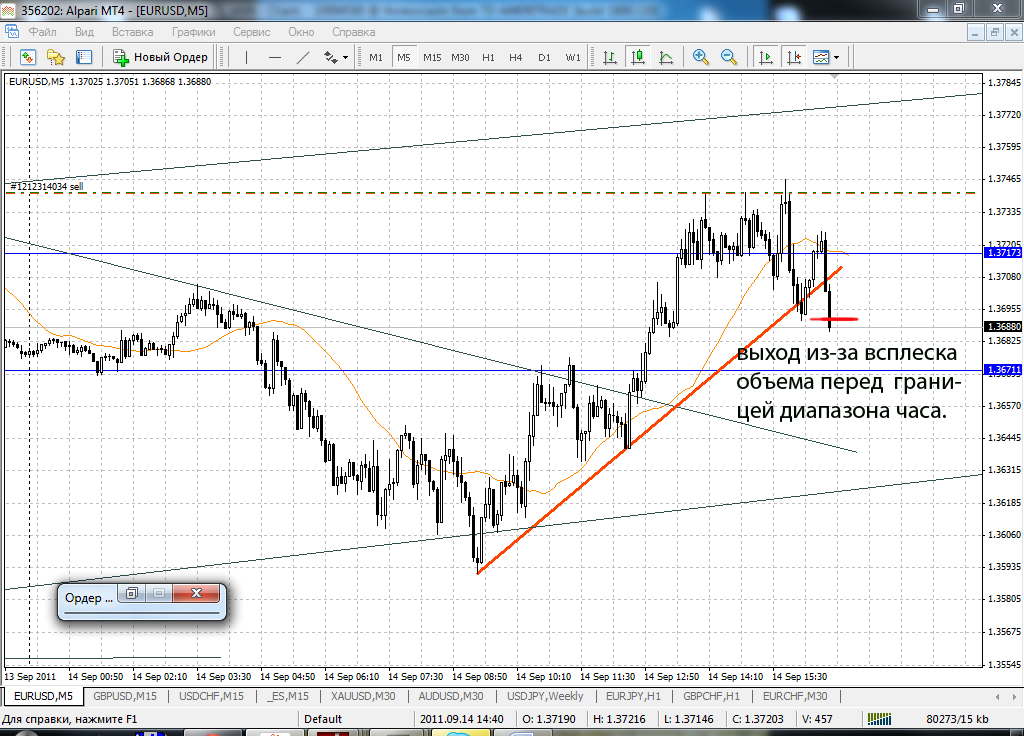The image size is (1024, 736).
Task: Open the Файл menu
Action: (42, 32)
